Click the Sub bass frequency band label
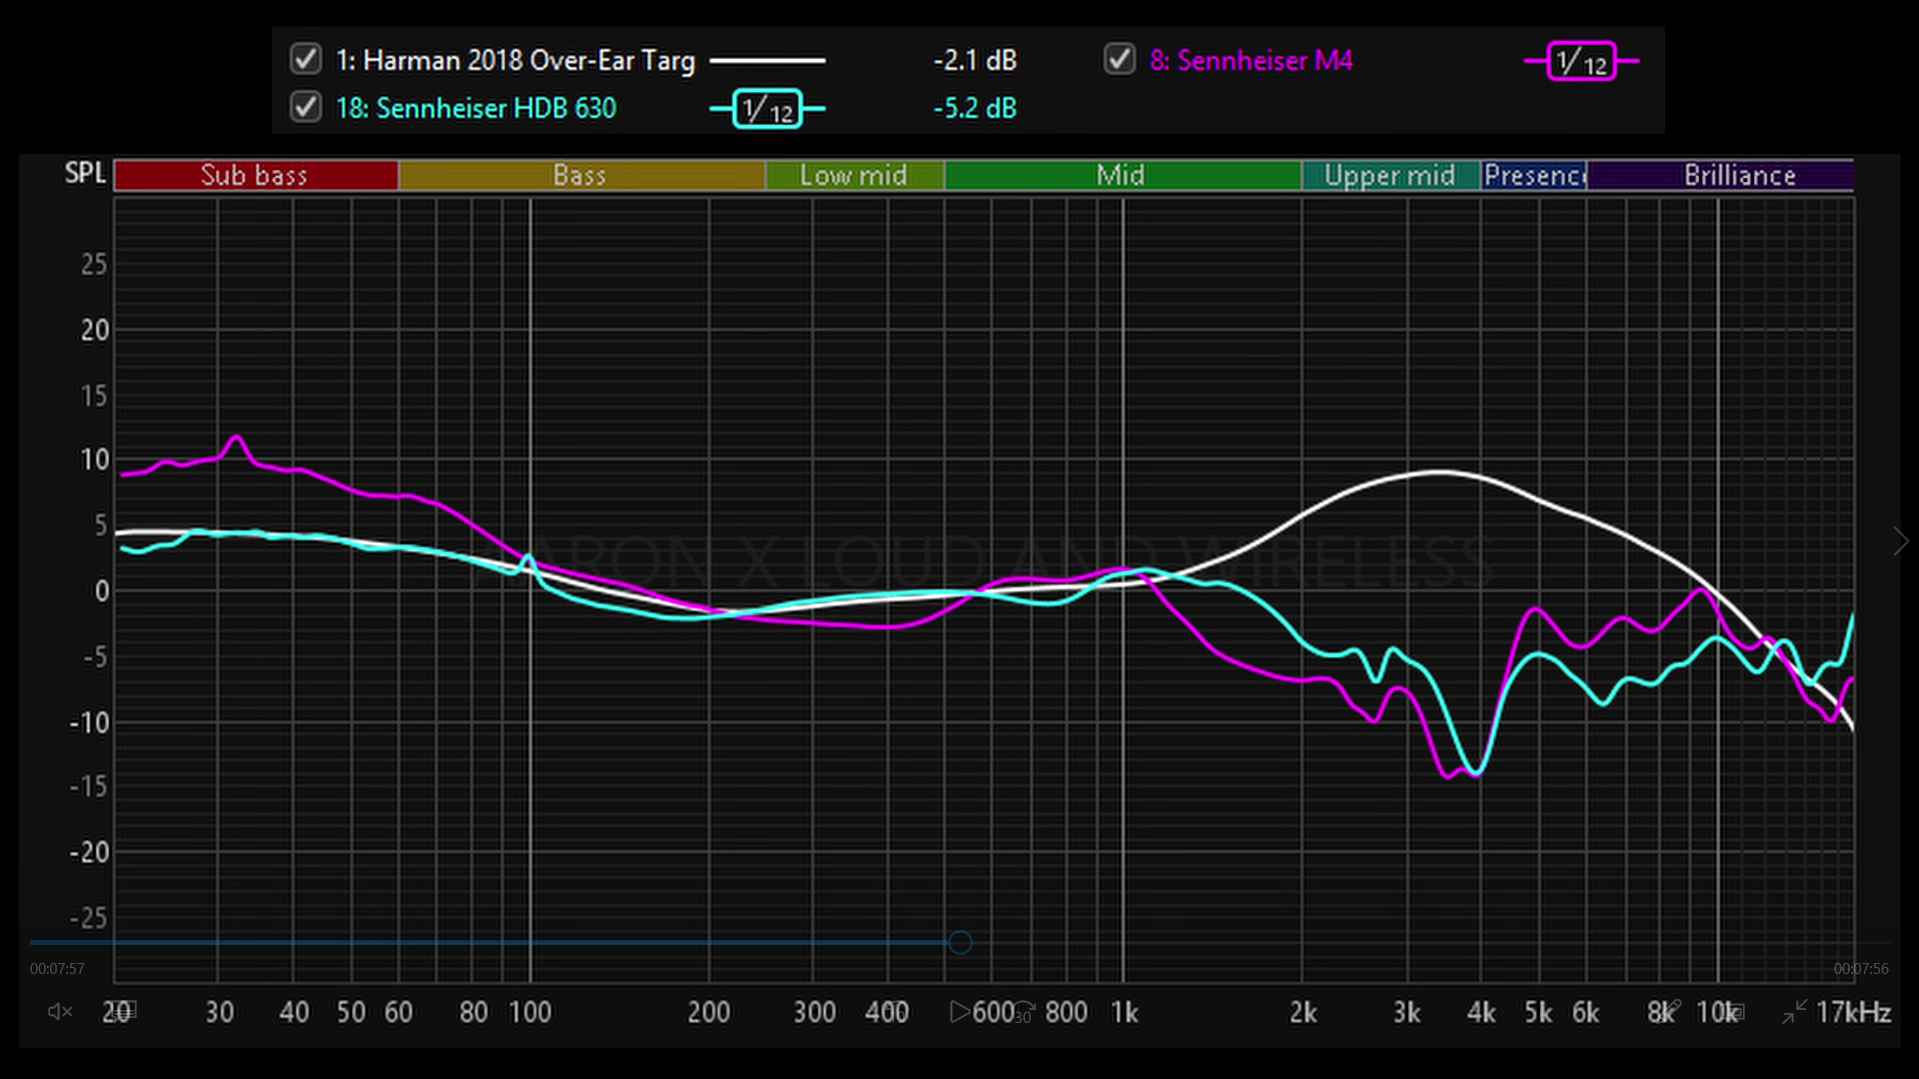The image size is (1919, 1079). (255, 175)
